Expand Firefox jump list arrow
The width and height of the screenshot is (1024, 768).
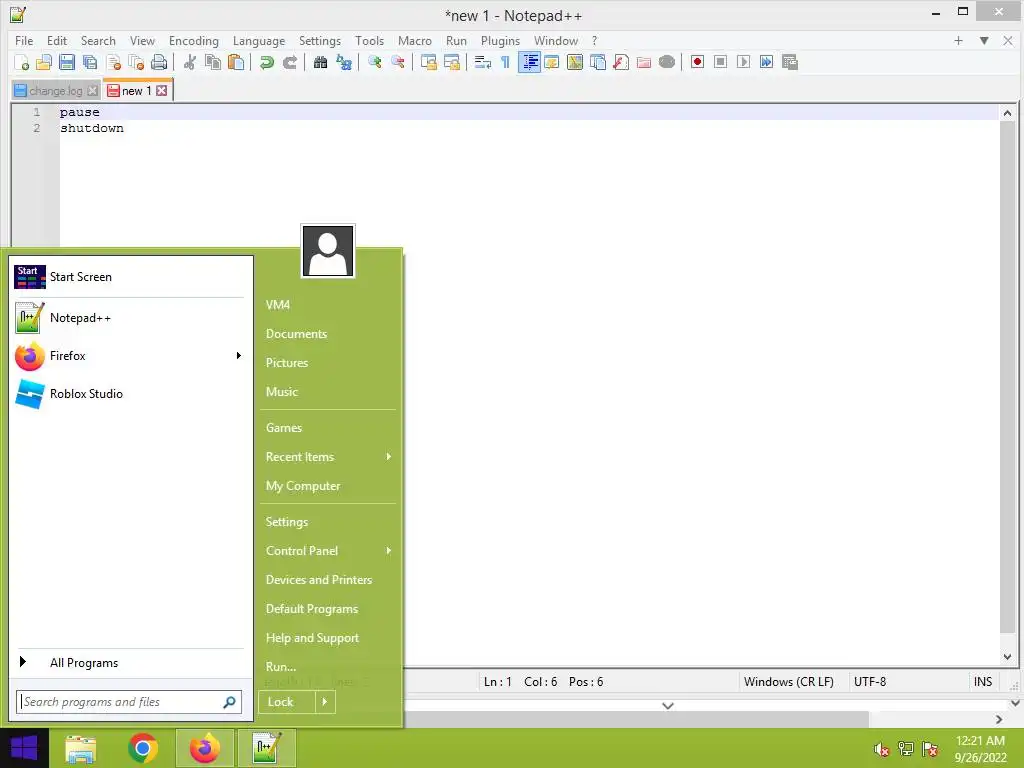(238, 355)
